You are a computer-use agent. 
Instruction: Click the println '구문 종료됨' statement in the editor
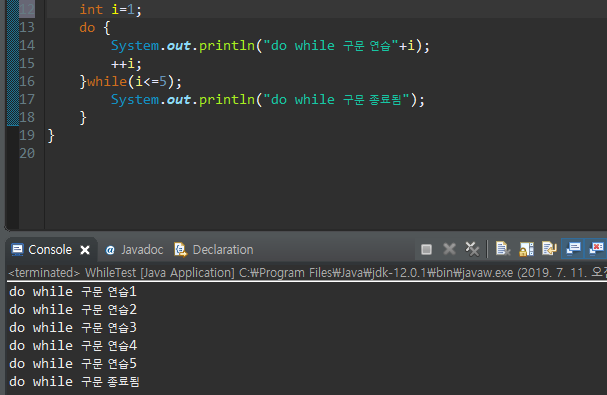pyautogui.click(x=268, y=100)
